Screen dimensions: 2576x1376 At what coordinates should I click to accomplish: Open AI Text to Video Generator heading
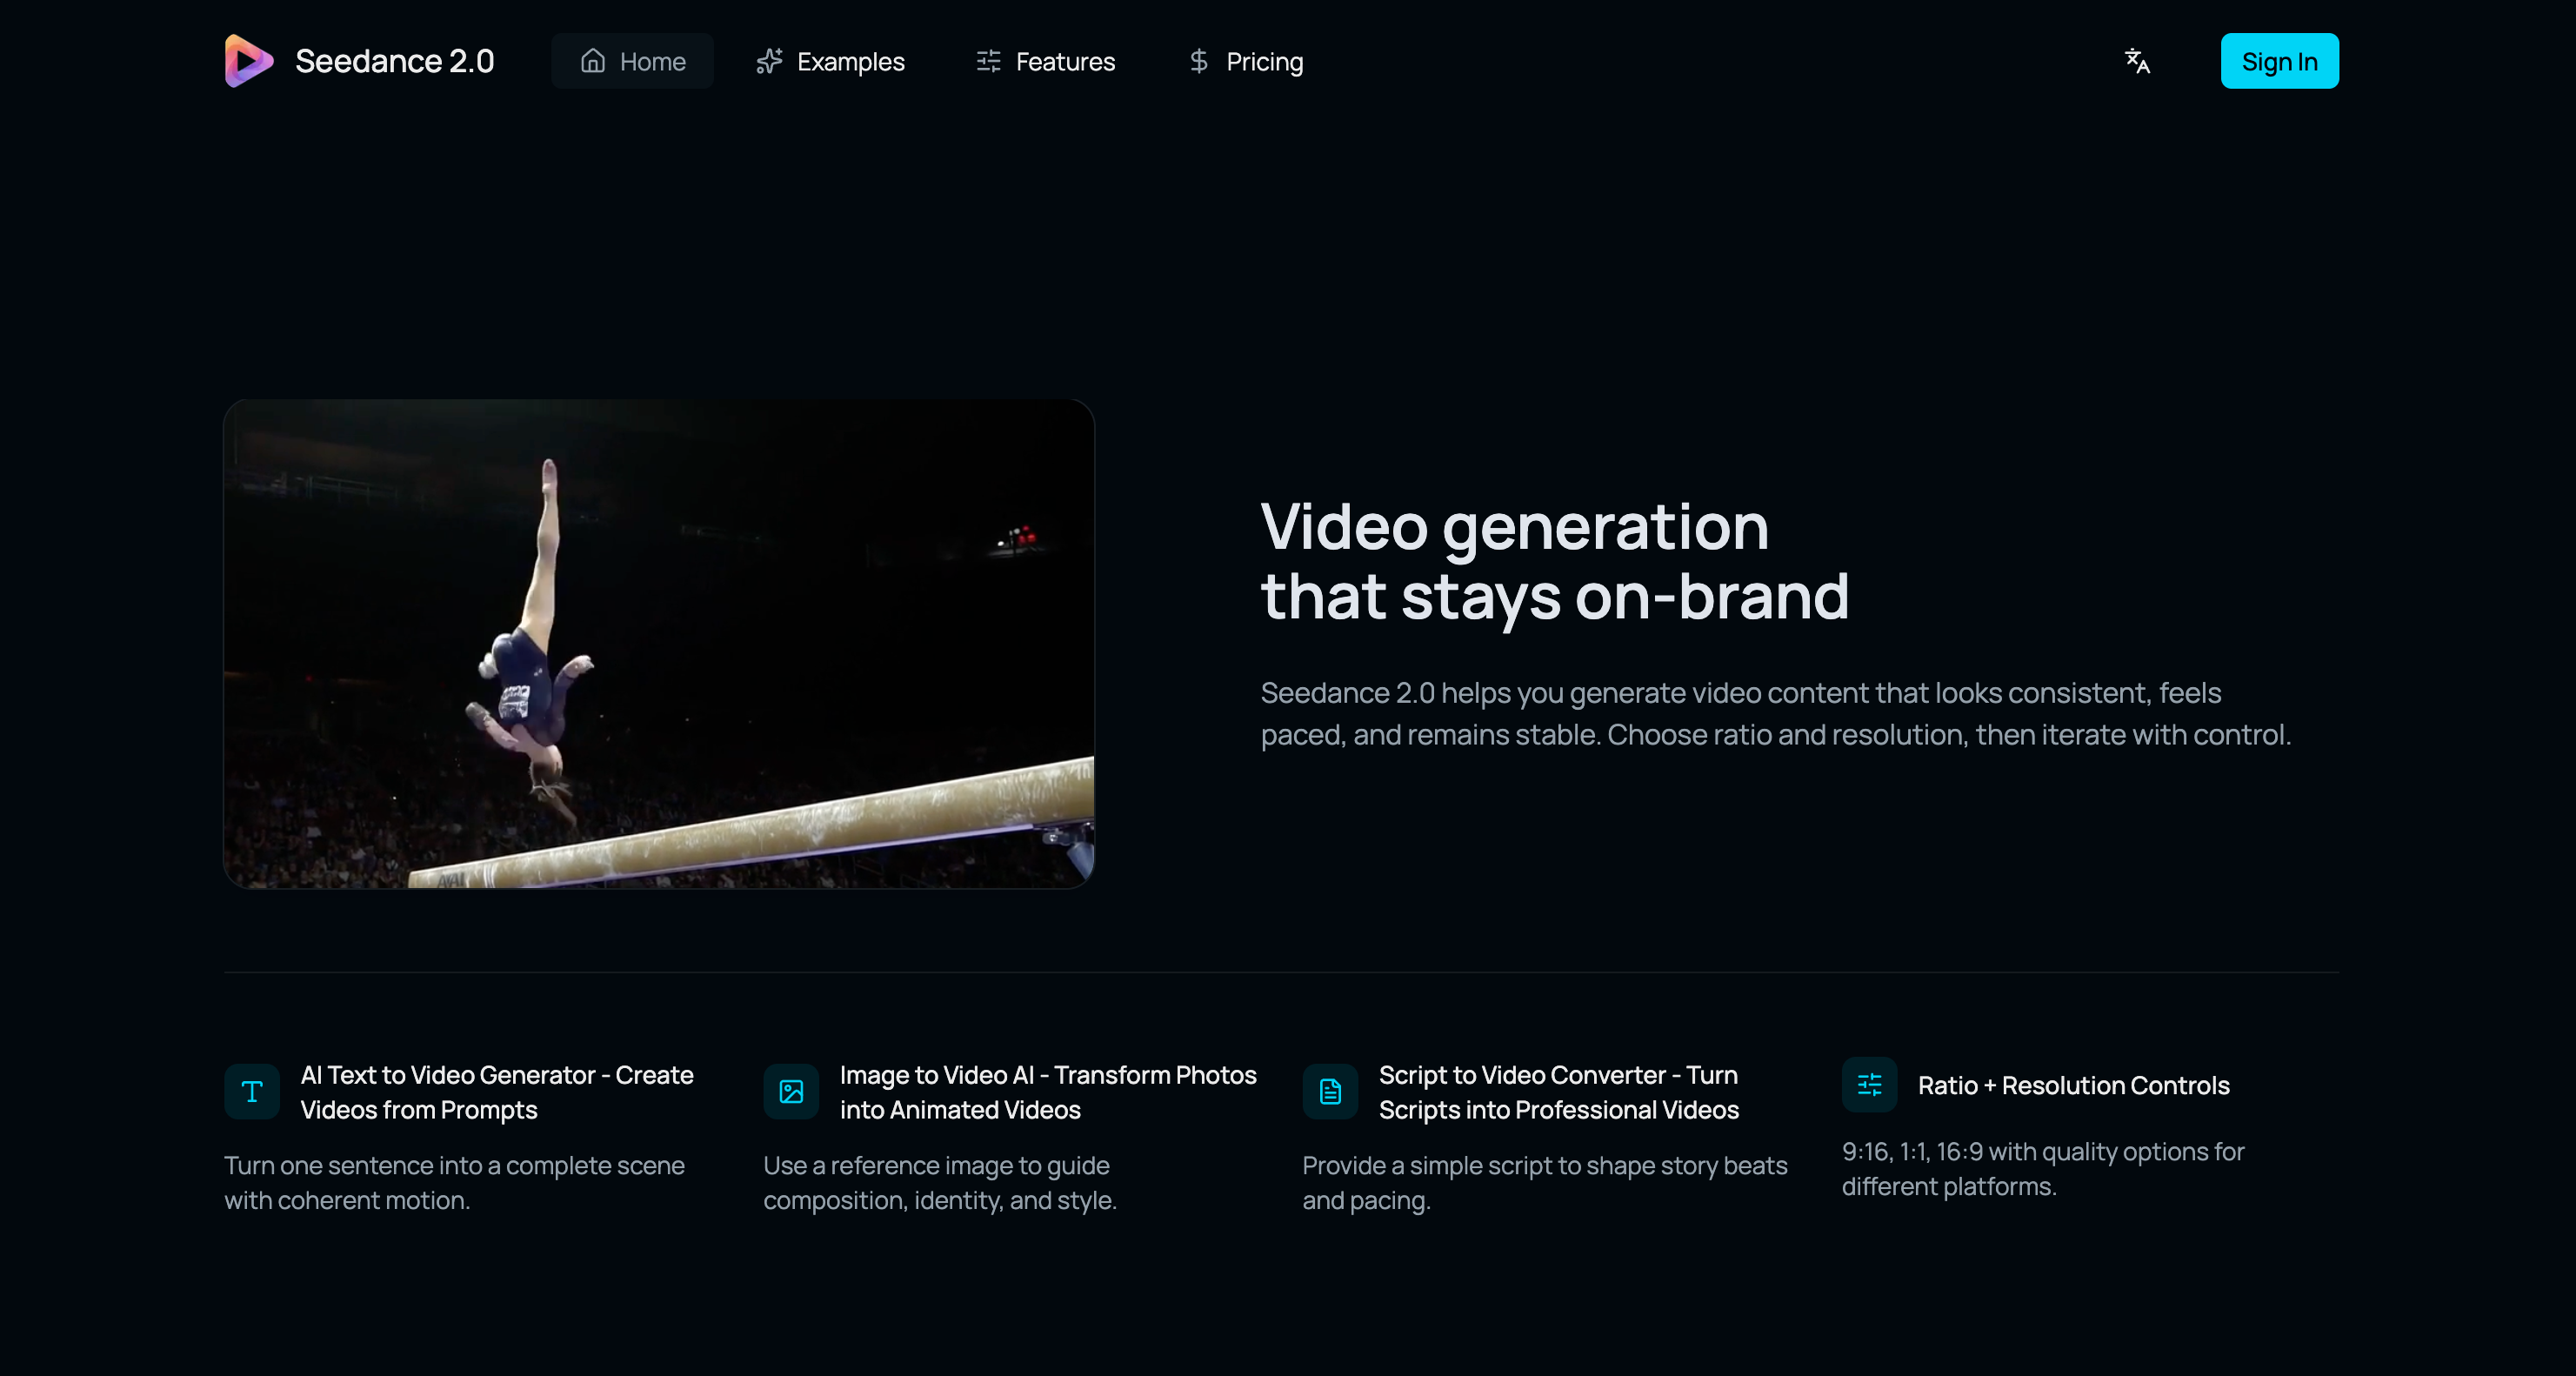[497, 1092]
